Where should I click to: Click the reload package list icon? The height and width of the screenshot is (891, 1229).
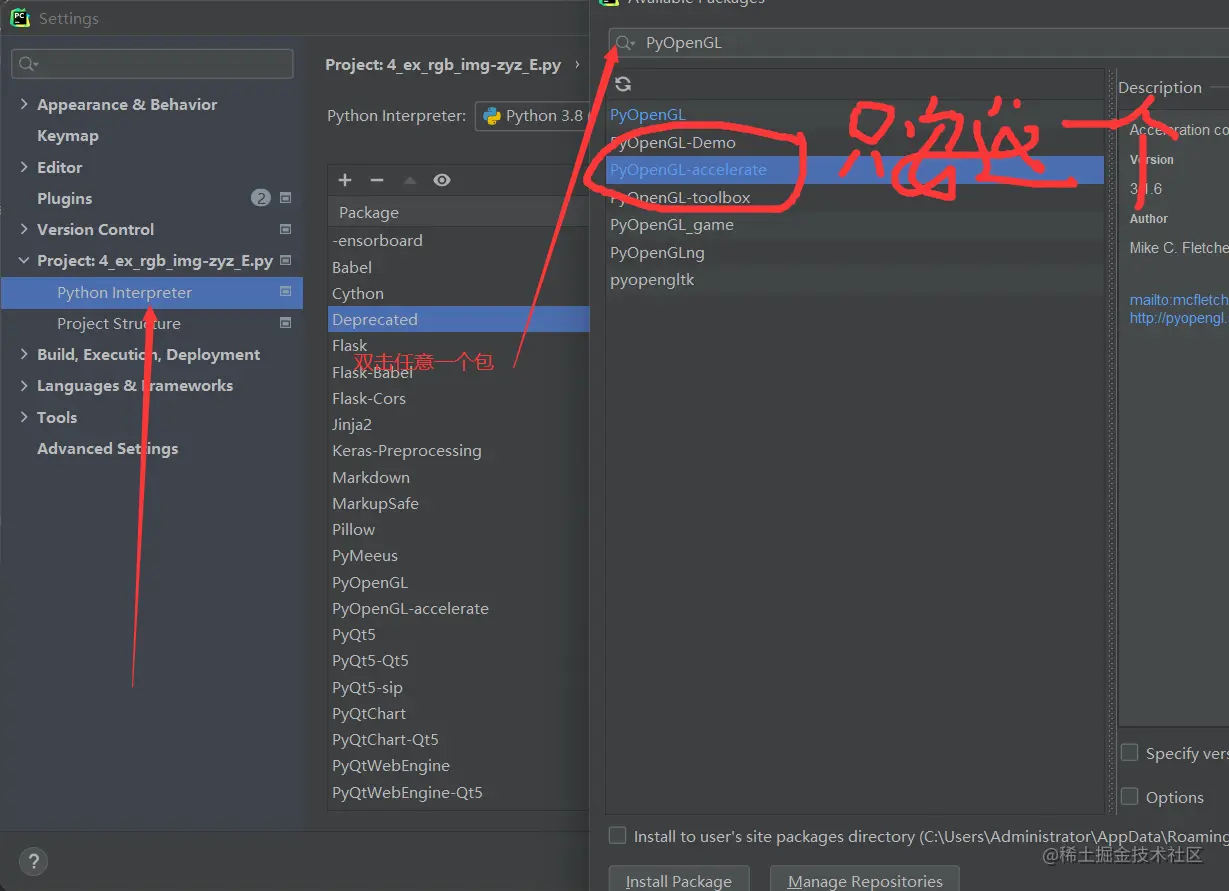point(623,84)
